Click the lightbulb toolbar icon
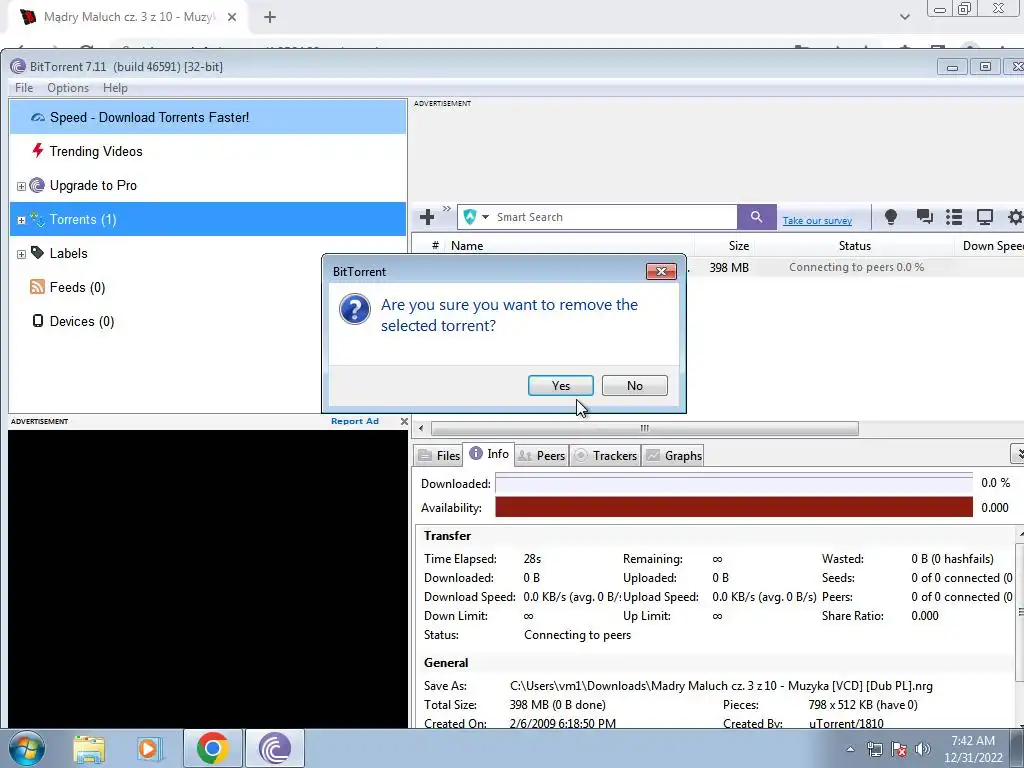This screenshot has height=768, width=1024. (890, 217)
